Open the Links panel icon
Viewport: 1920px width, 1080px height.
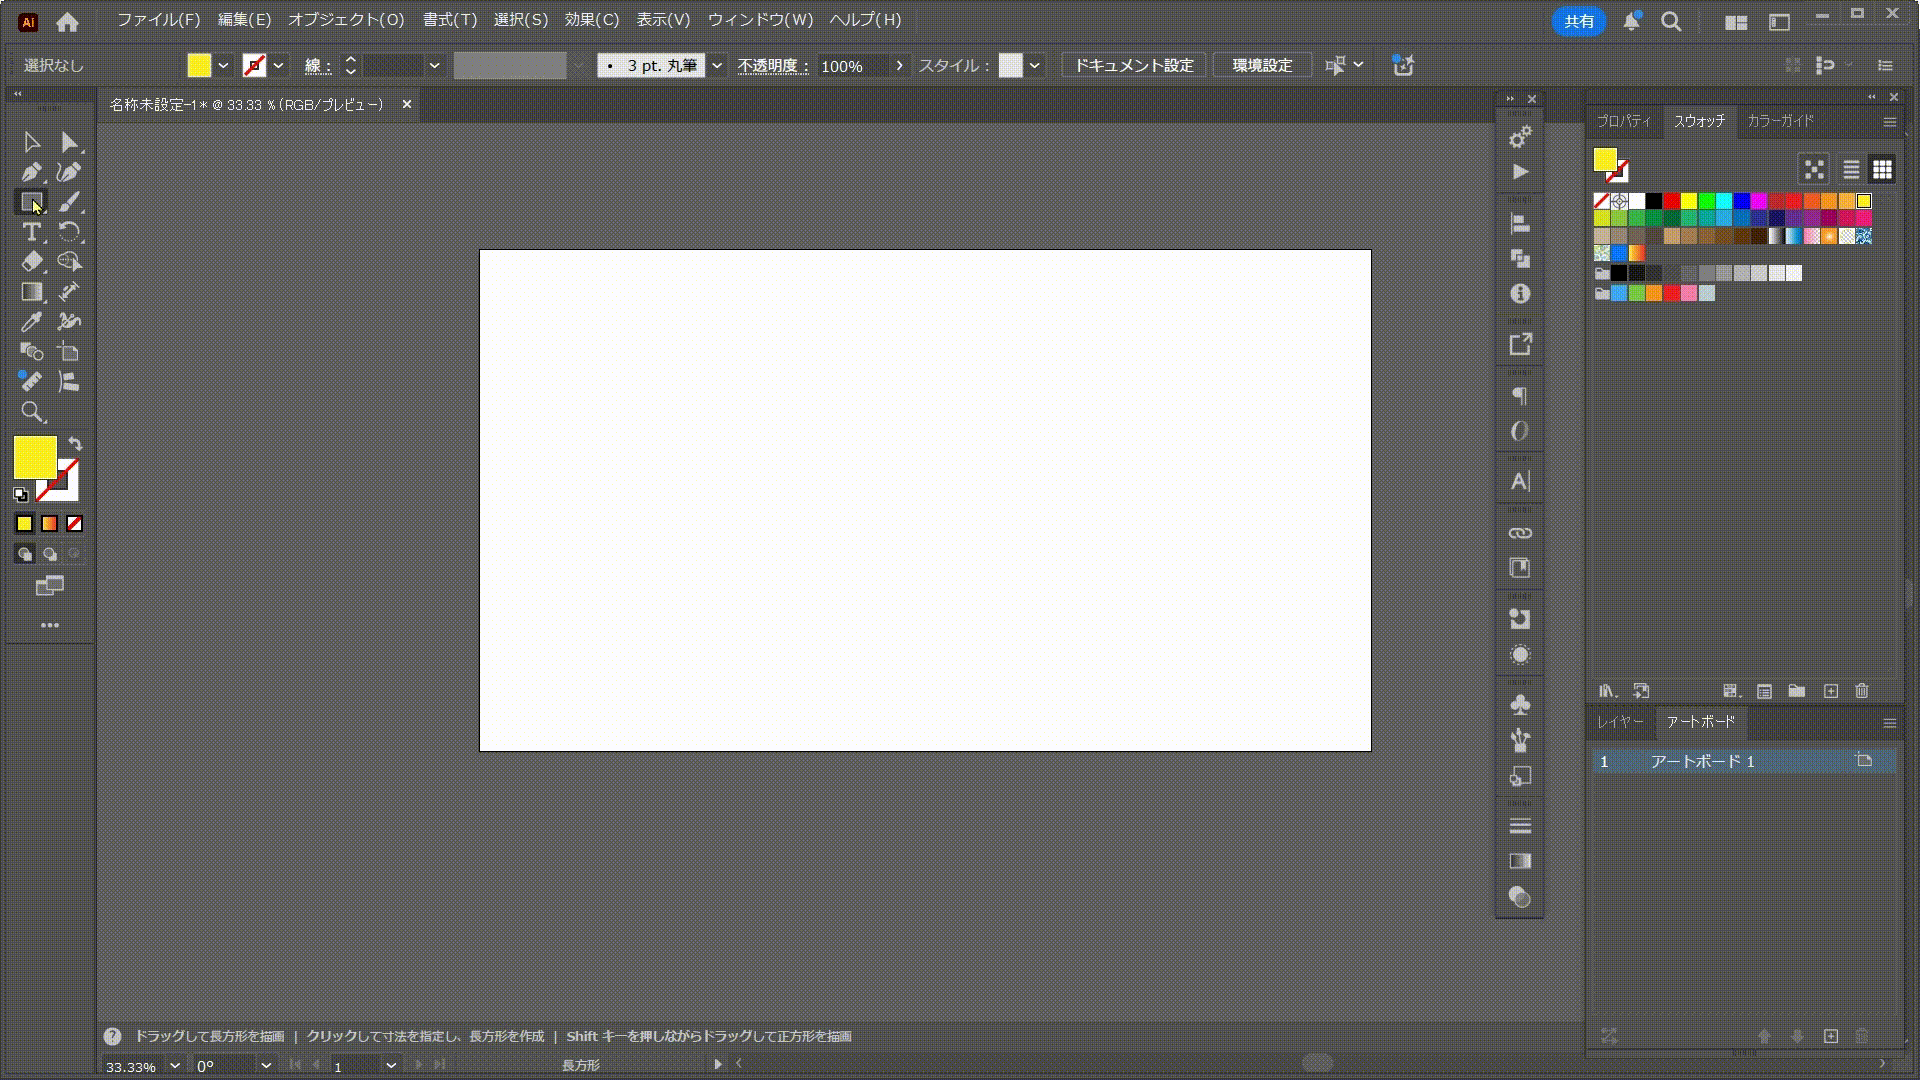pos(1520,533)
